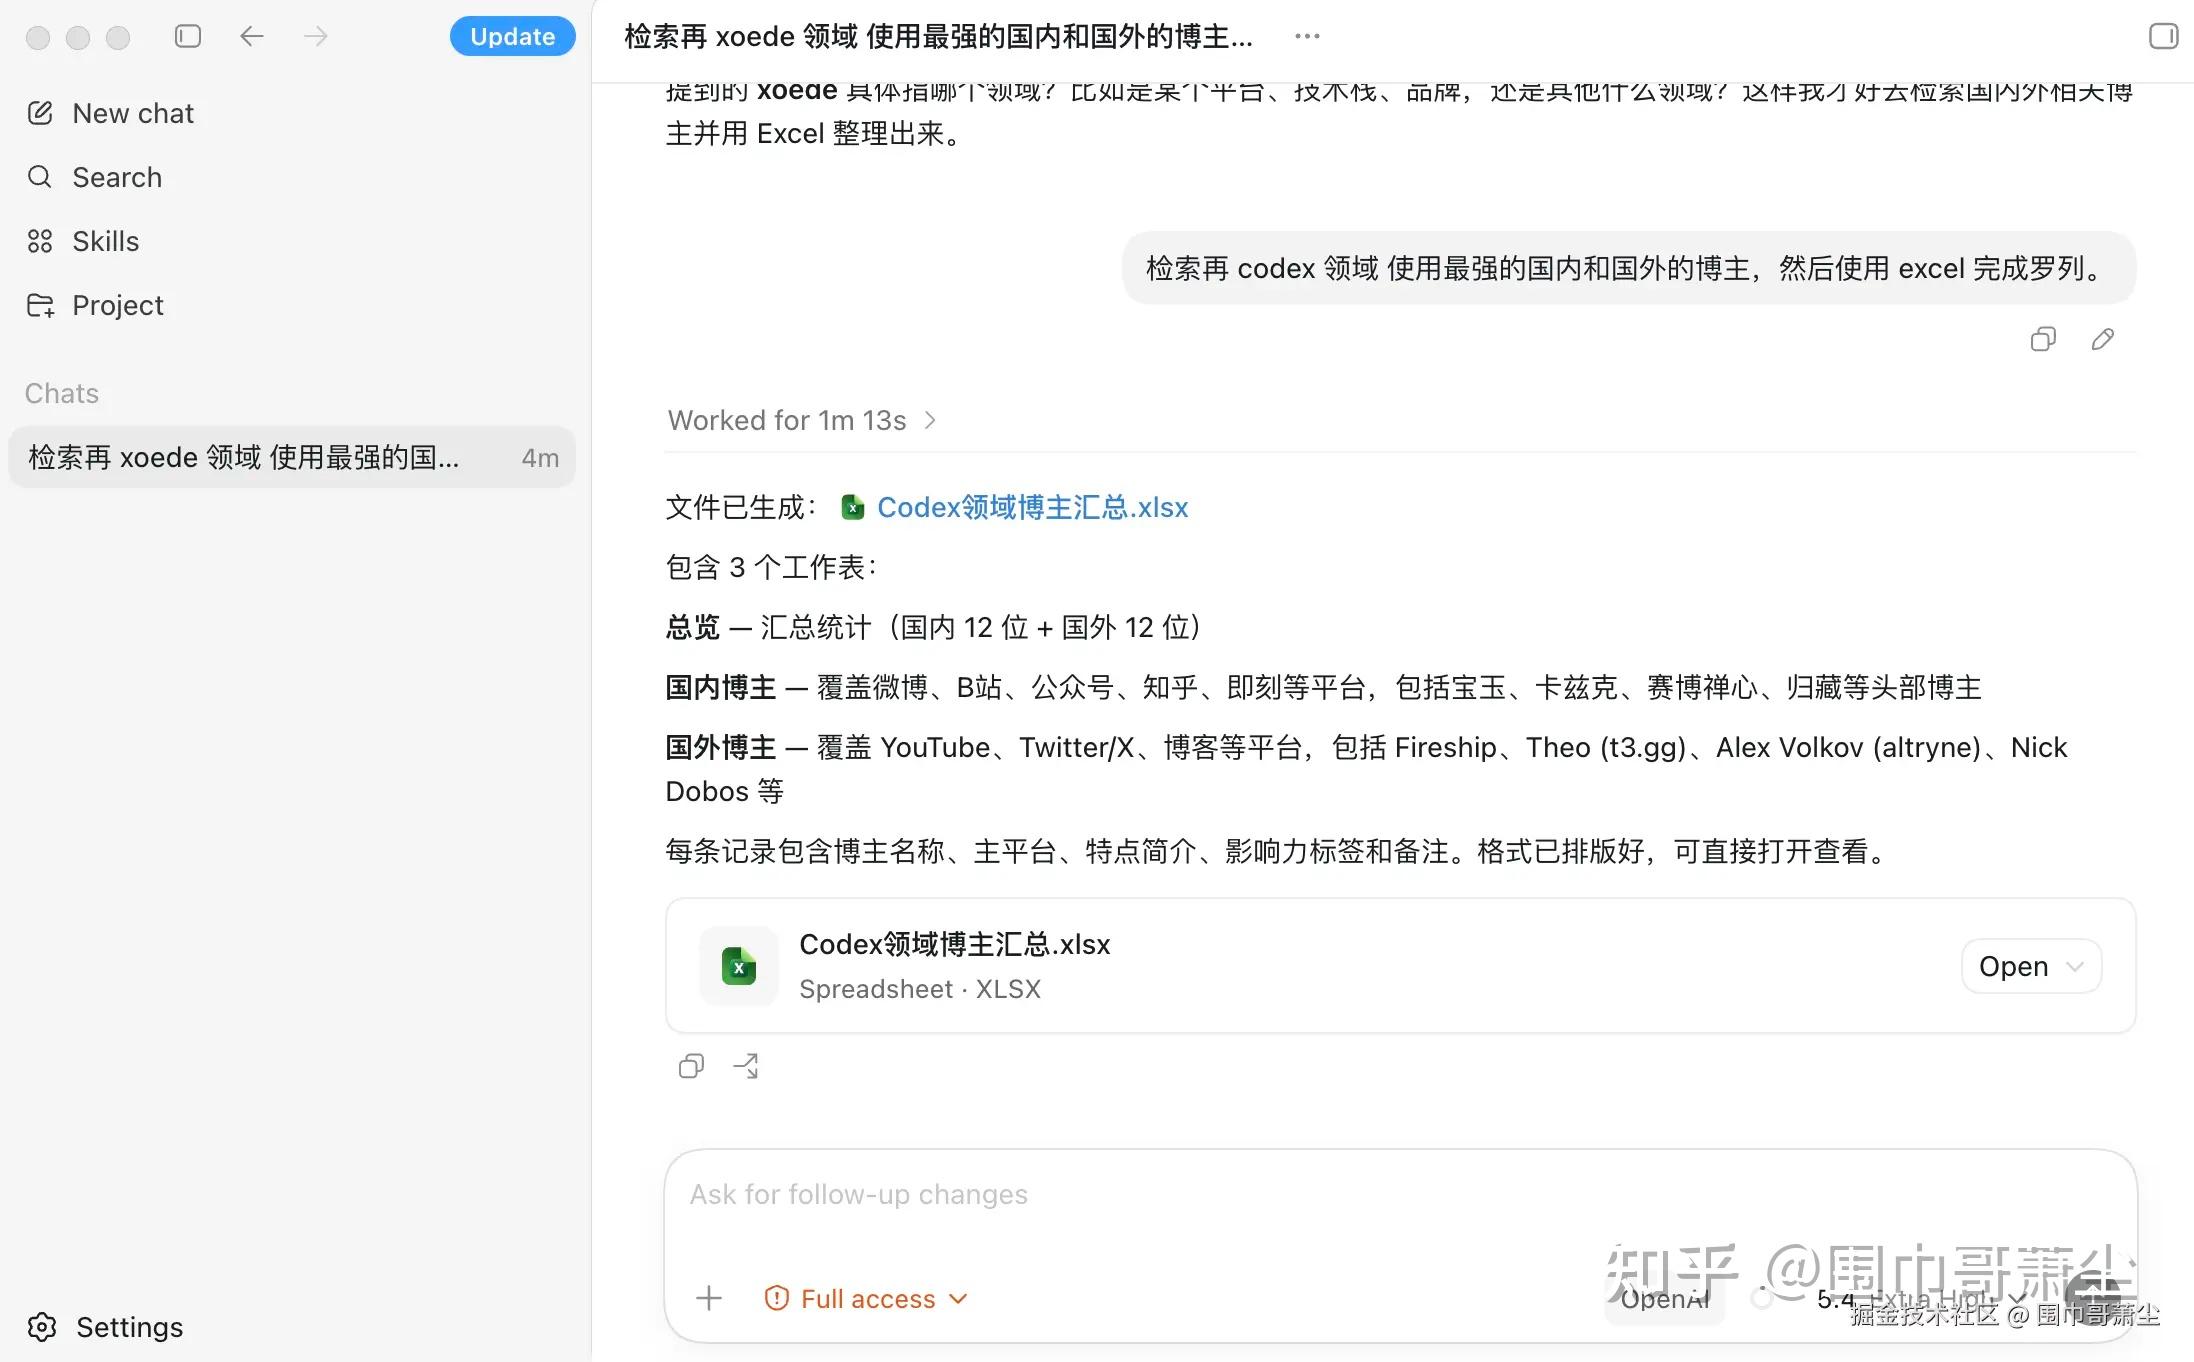
Task: Click the Full access warning icon
Action: (x=776, y=1298)
